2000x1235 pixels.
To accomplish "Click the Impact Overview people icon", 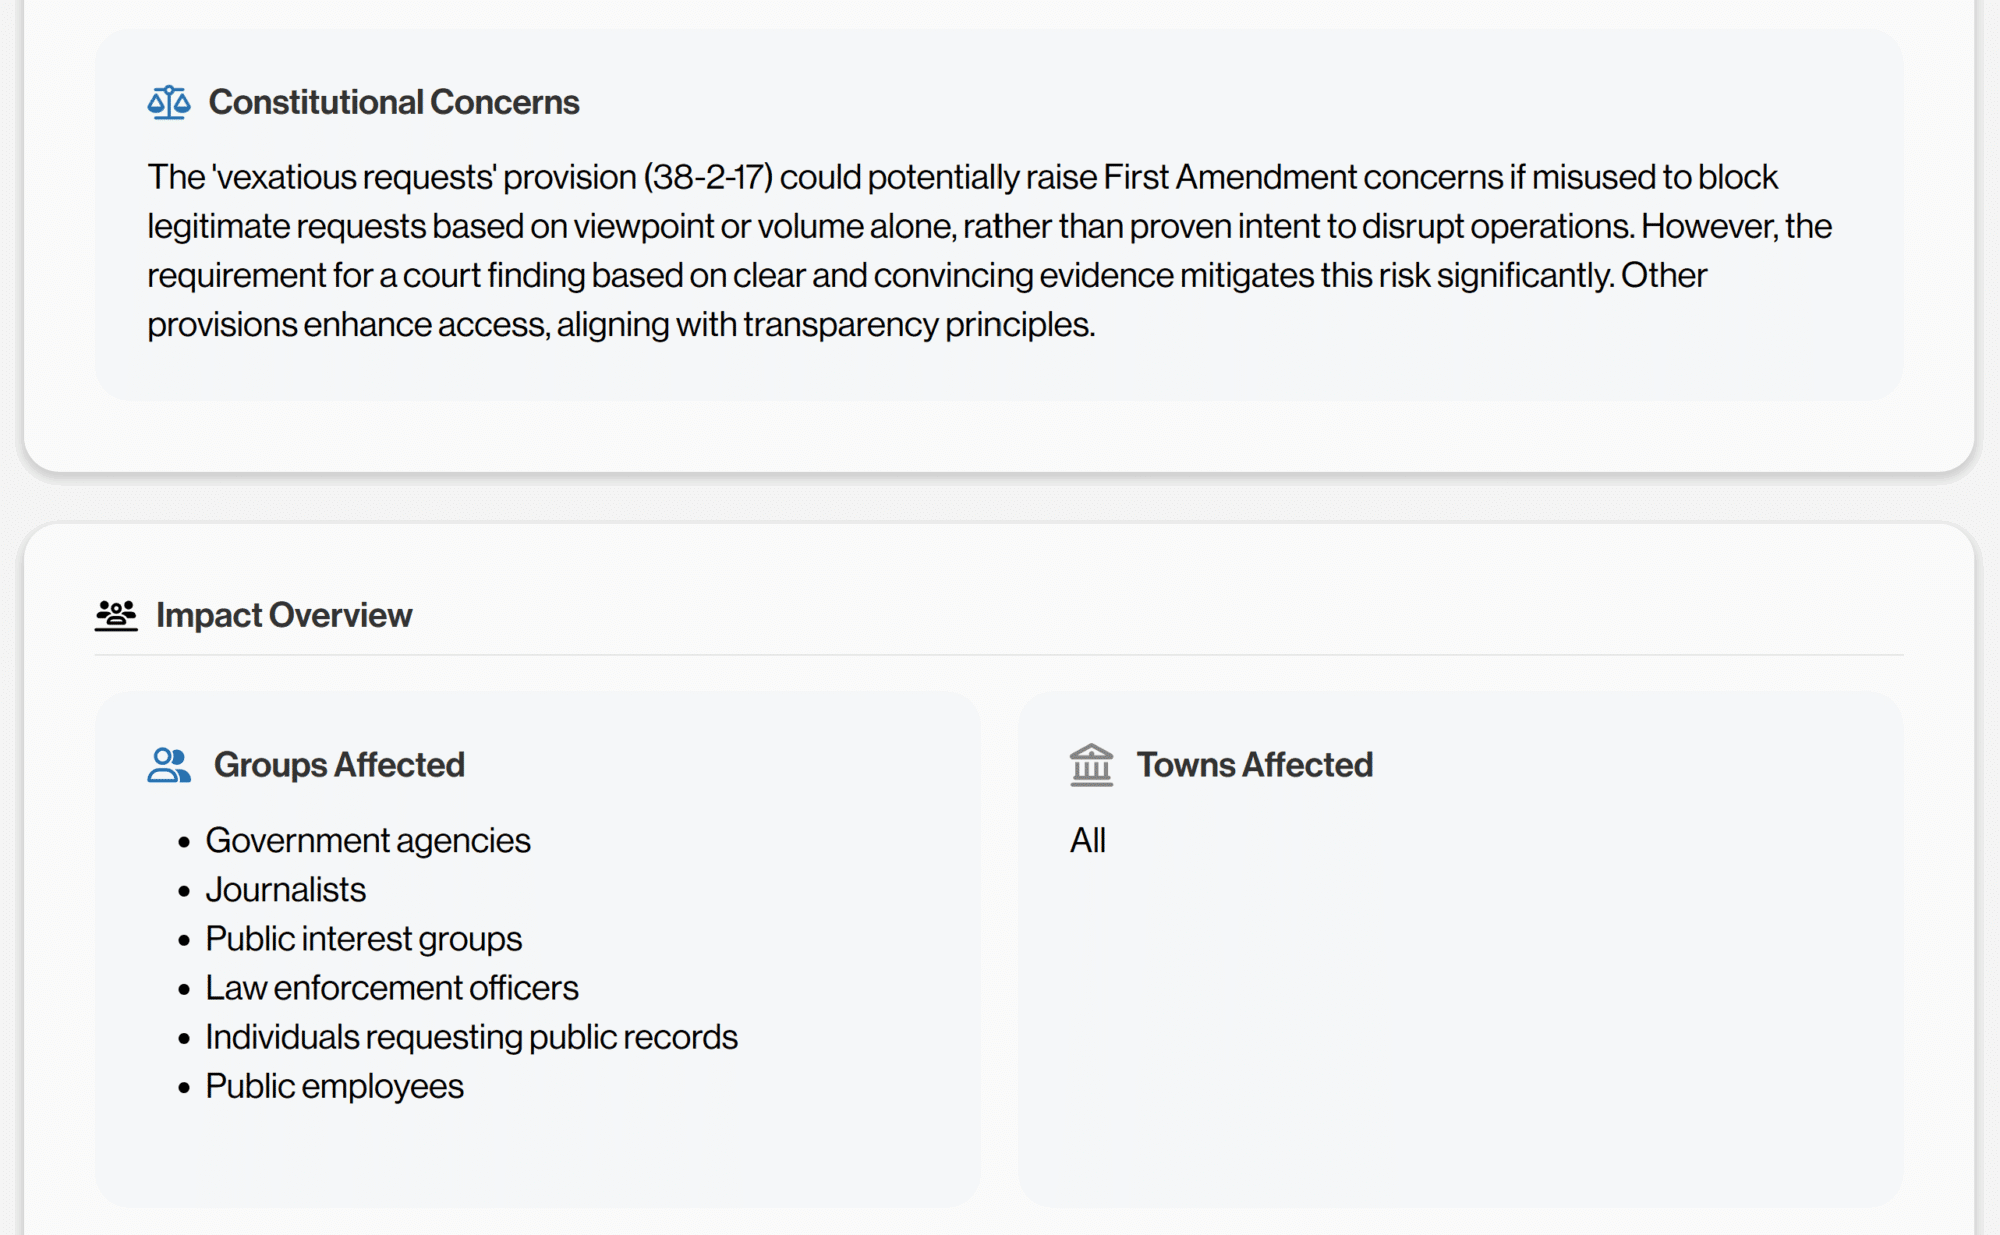I will tap(116, 615).
